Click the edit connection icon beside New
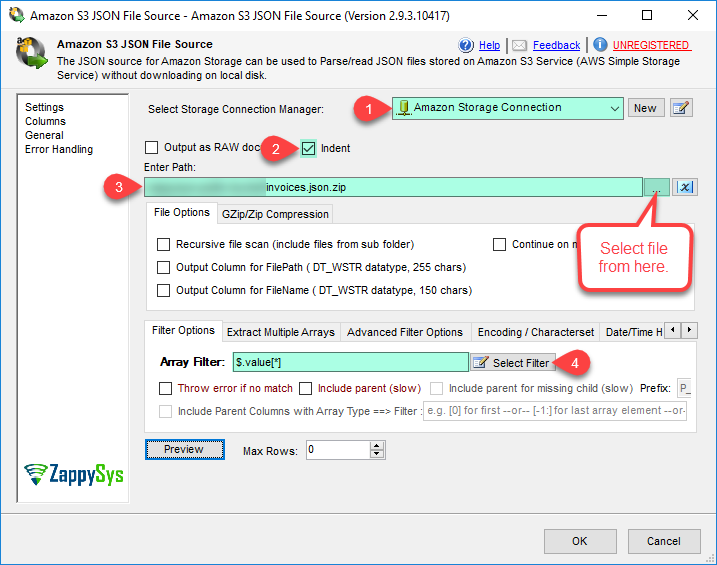 (x=681, y=108)
